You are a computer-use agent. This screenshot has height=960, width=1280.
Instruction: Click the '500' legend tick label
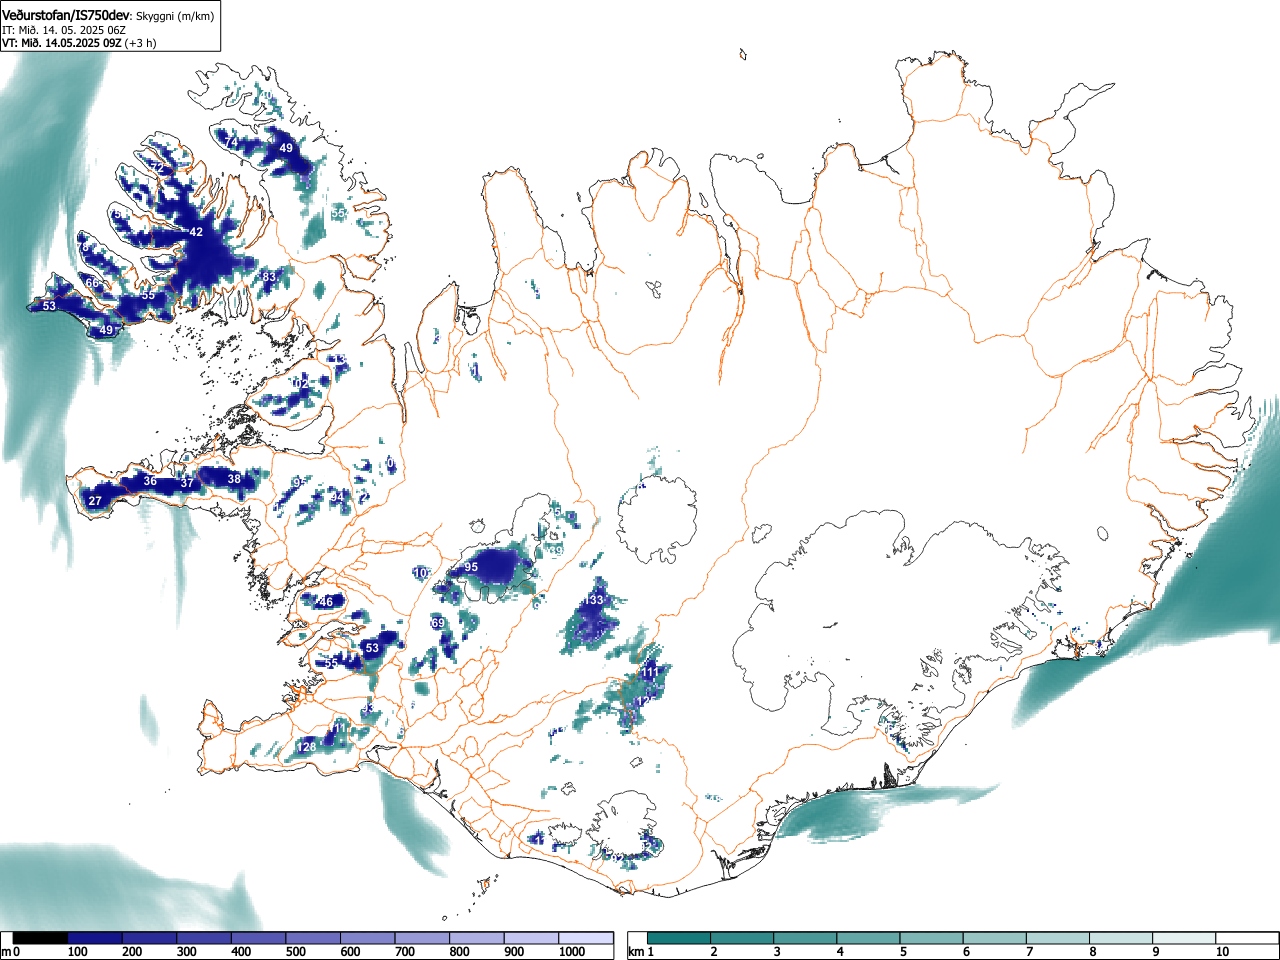(x=296, y=952)
